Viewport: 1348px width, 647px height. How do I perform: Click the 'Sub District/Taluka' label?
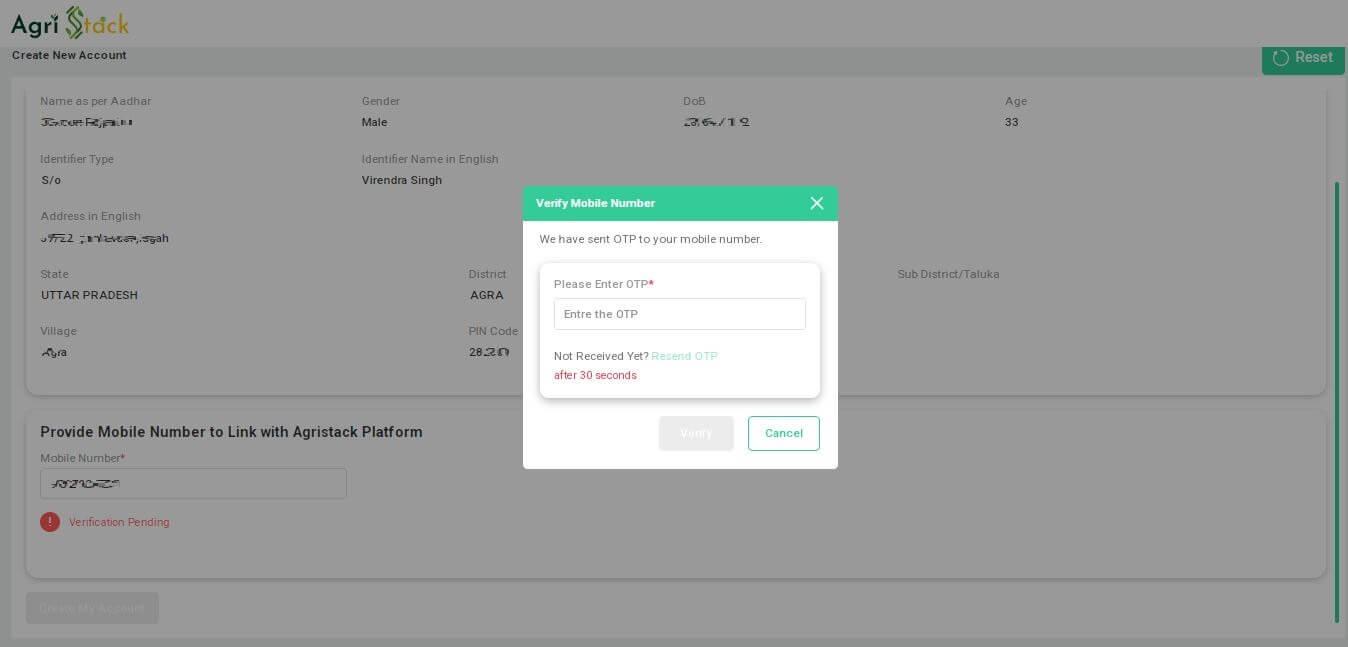(948, 274)
